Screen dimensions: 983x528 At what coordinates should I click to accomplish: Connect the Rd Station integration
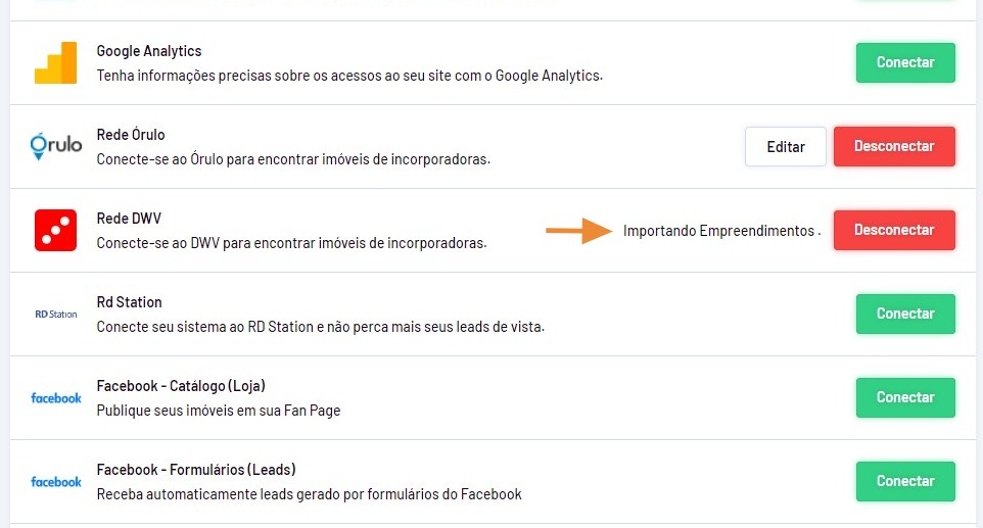click(x=905, y=314)
